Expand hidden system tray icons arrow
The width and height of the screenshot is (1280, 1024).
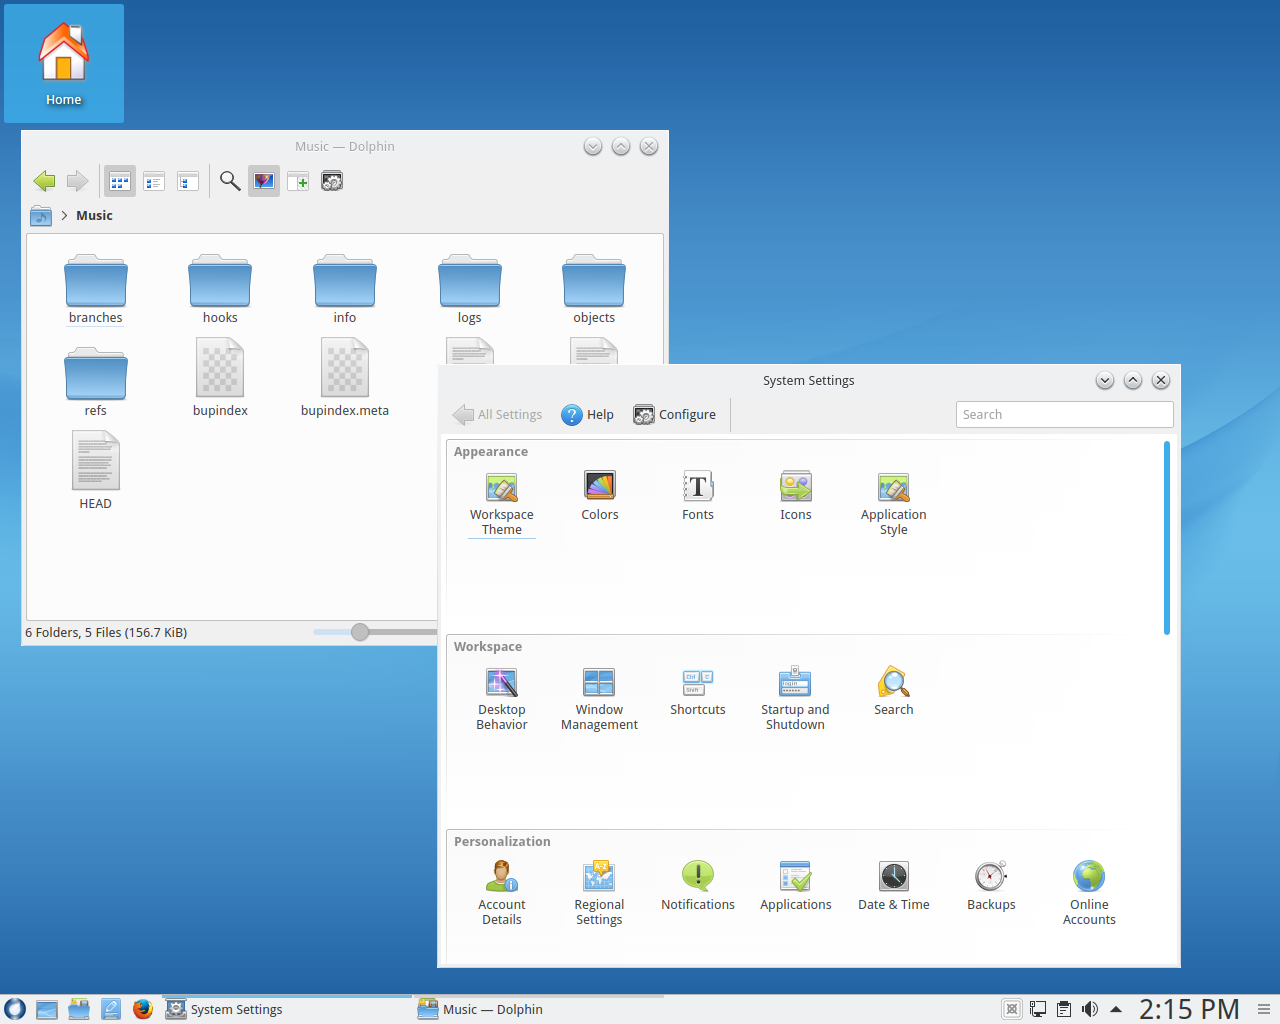1116,1009
